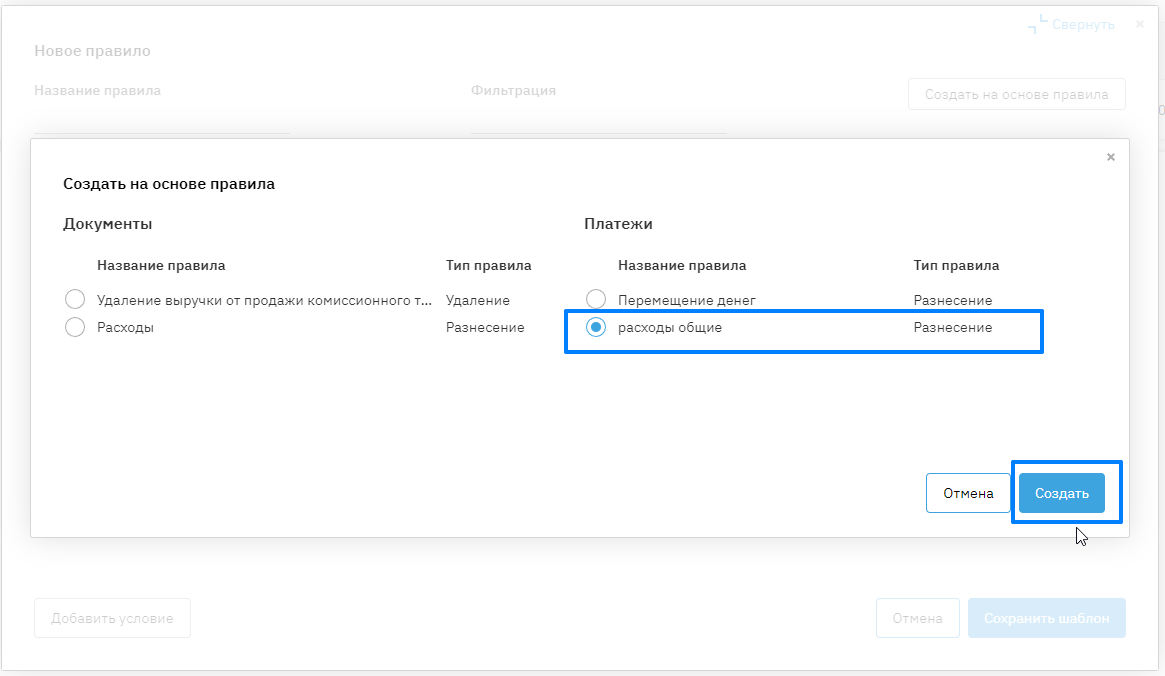Image resolution: width=1165 pixels, height=676 pixels.
Task: Click the Удаление rule type cell
Action: (x=478, y=300)
